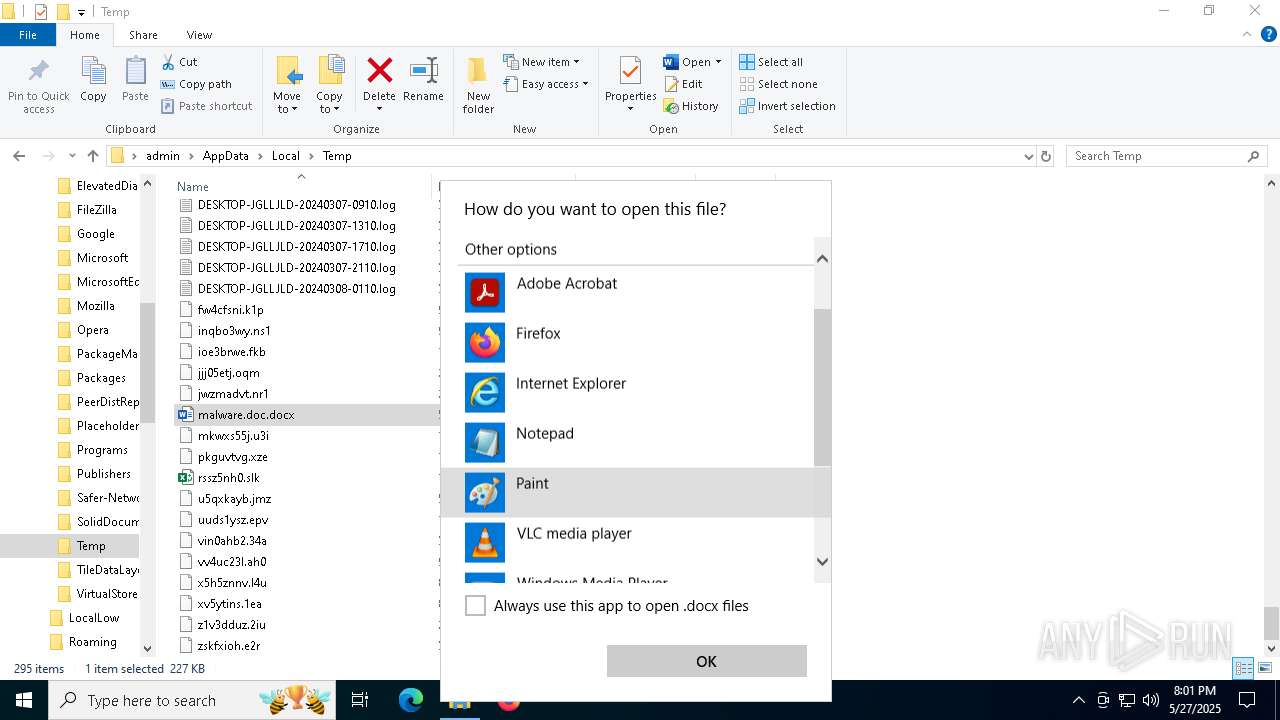Switch to details view toggle

pyautogui.click(x=1244, y=668)
